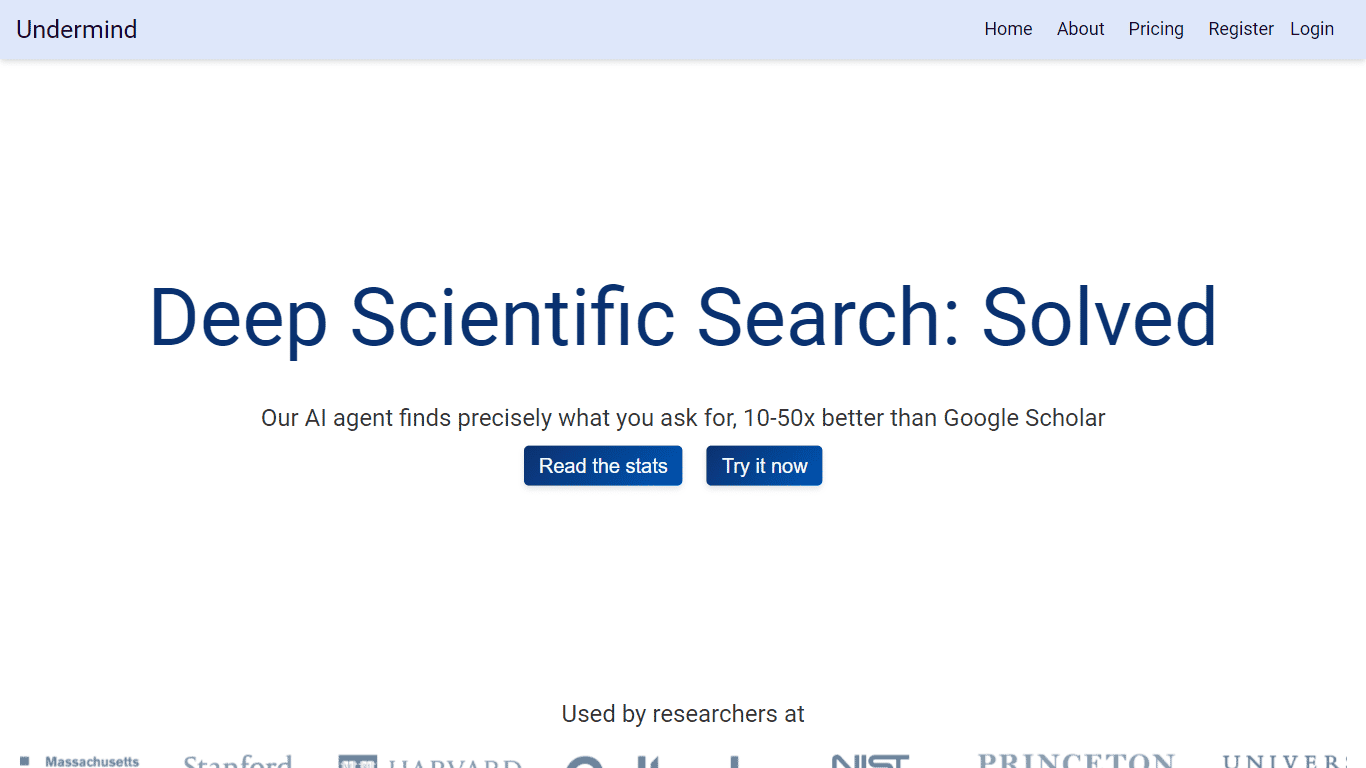Click the Undermind brand name
Viewport: 1366px width, 768px height.
77,29
